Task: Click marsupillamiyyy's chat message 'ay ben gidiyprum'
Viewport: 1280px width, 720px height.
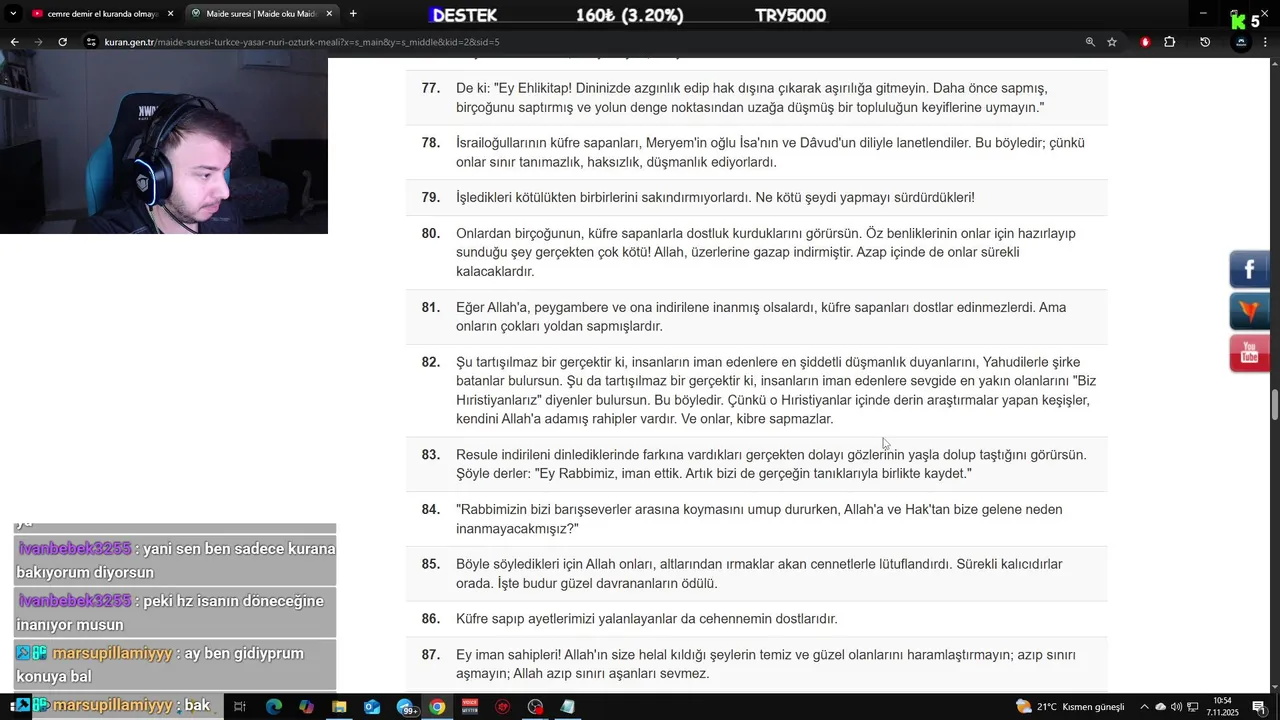Action: pos(176,665)
